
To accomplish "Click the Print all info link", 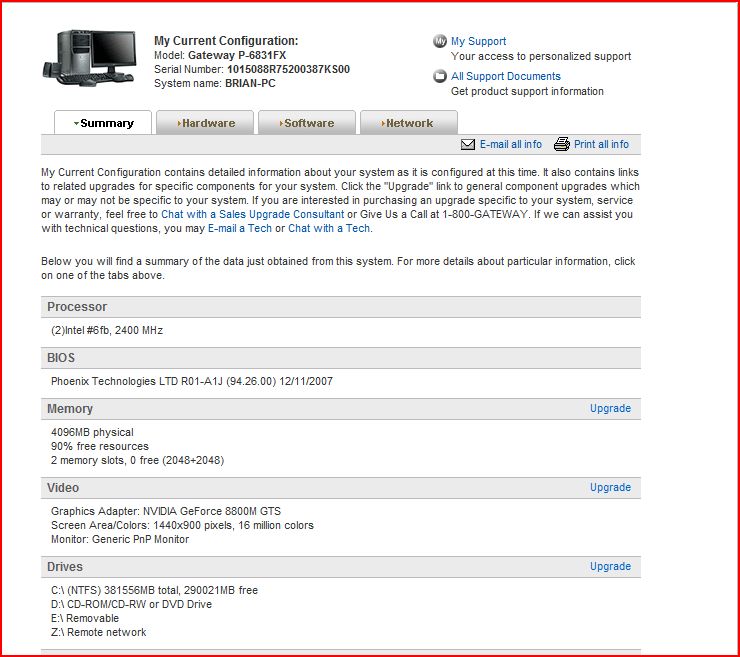I will [x=601, y=144].
